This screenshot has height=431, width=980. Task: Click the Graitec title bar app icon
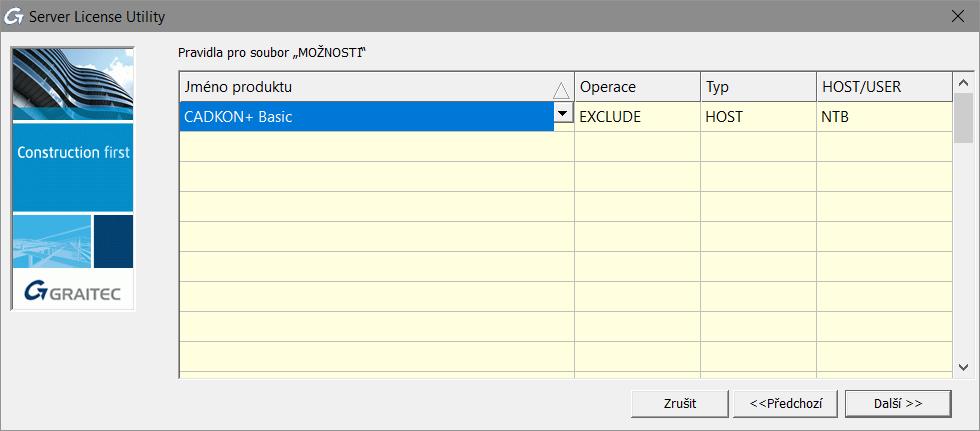point(16,17)
